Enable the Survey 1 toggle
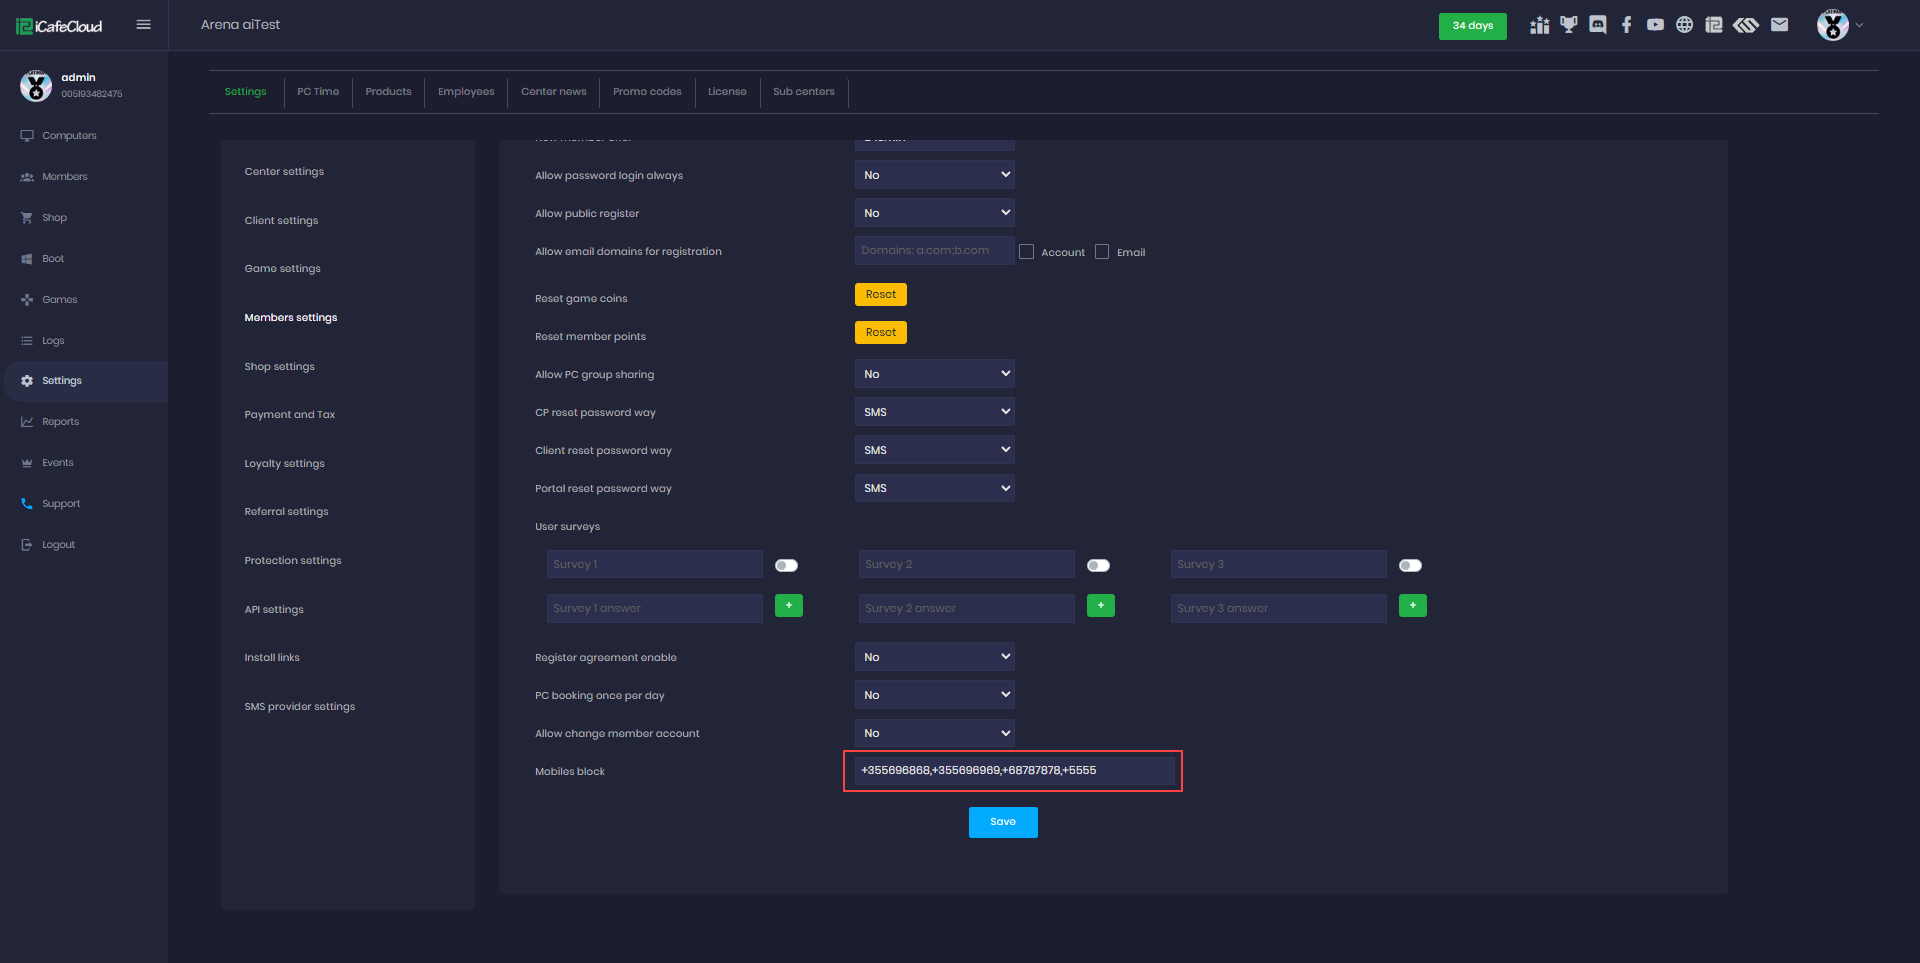 tap(787, 566)
